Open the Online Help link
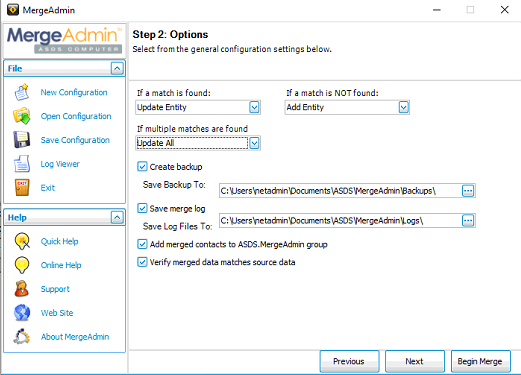 (61, 265)
